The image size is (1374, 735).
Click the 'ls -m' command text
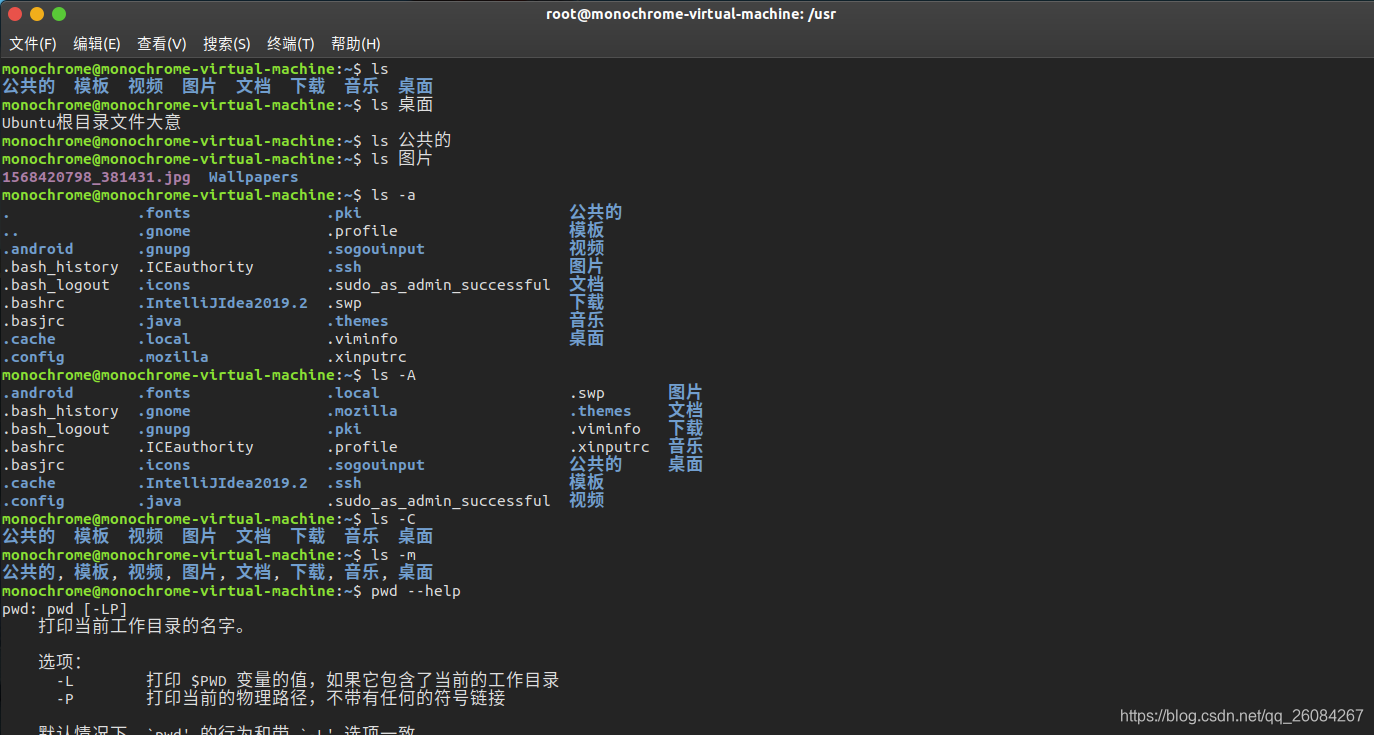(393, 555)
